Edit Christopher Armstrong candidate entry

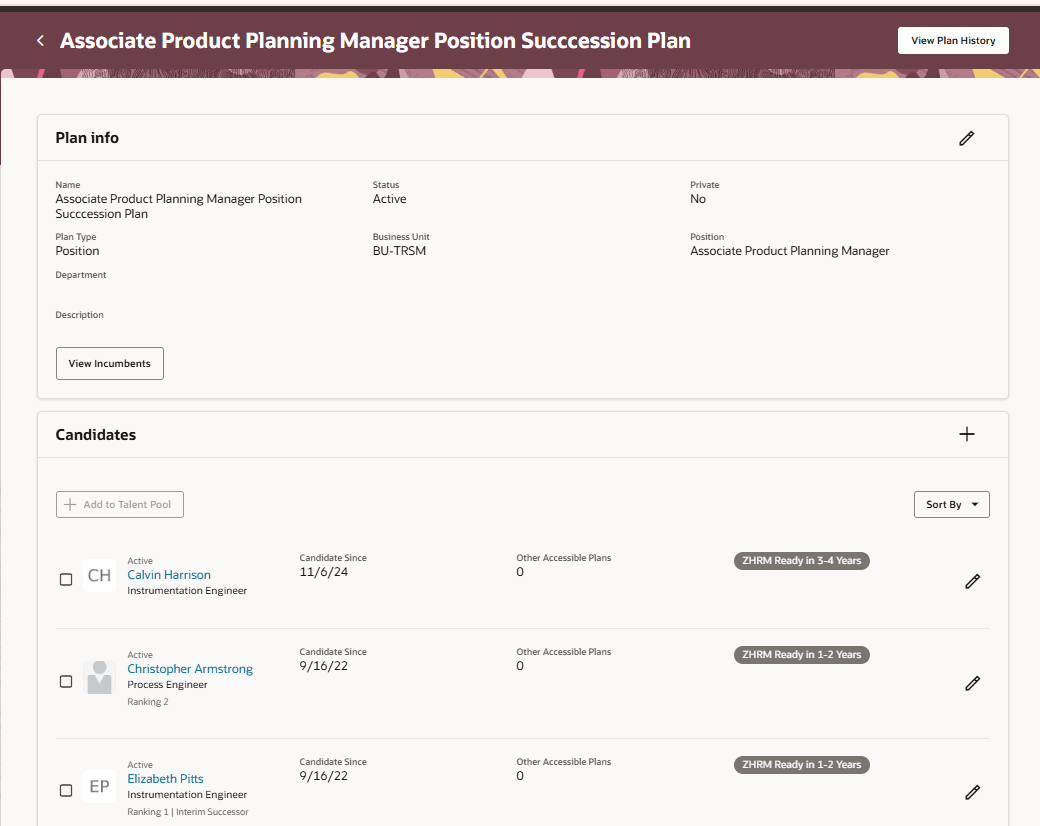pos(972,683)
